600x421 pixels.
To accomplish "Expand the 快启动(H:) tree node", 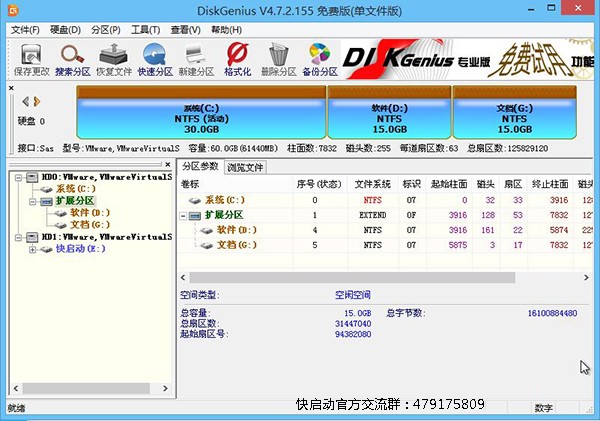I will [32, 249].
